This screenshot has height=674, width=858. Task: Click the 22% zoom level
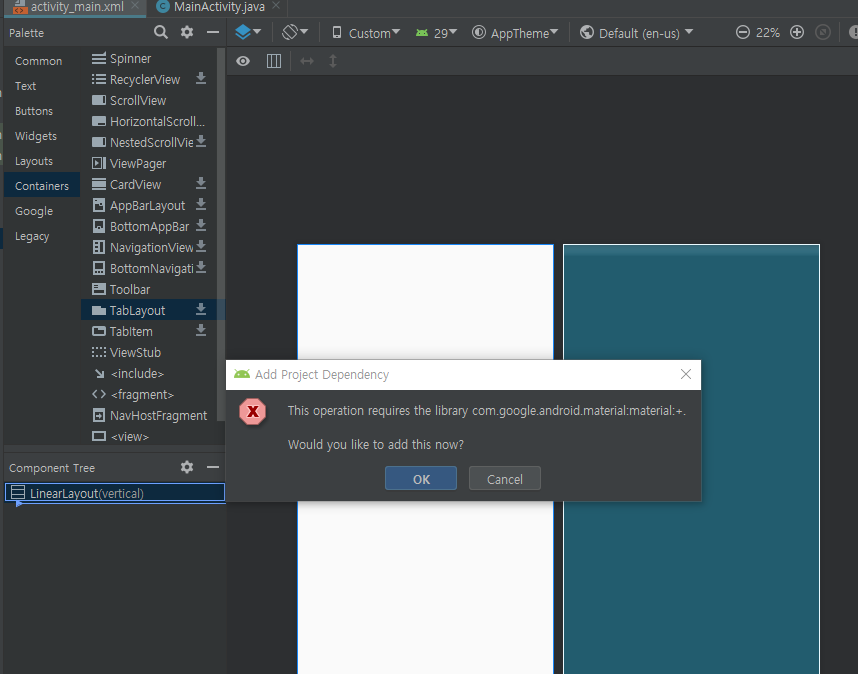(767, 33)
